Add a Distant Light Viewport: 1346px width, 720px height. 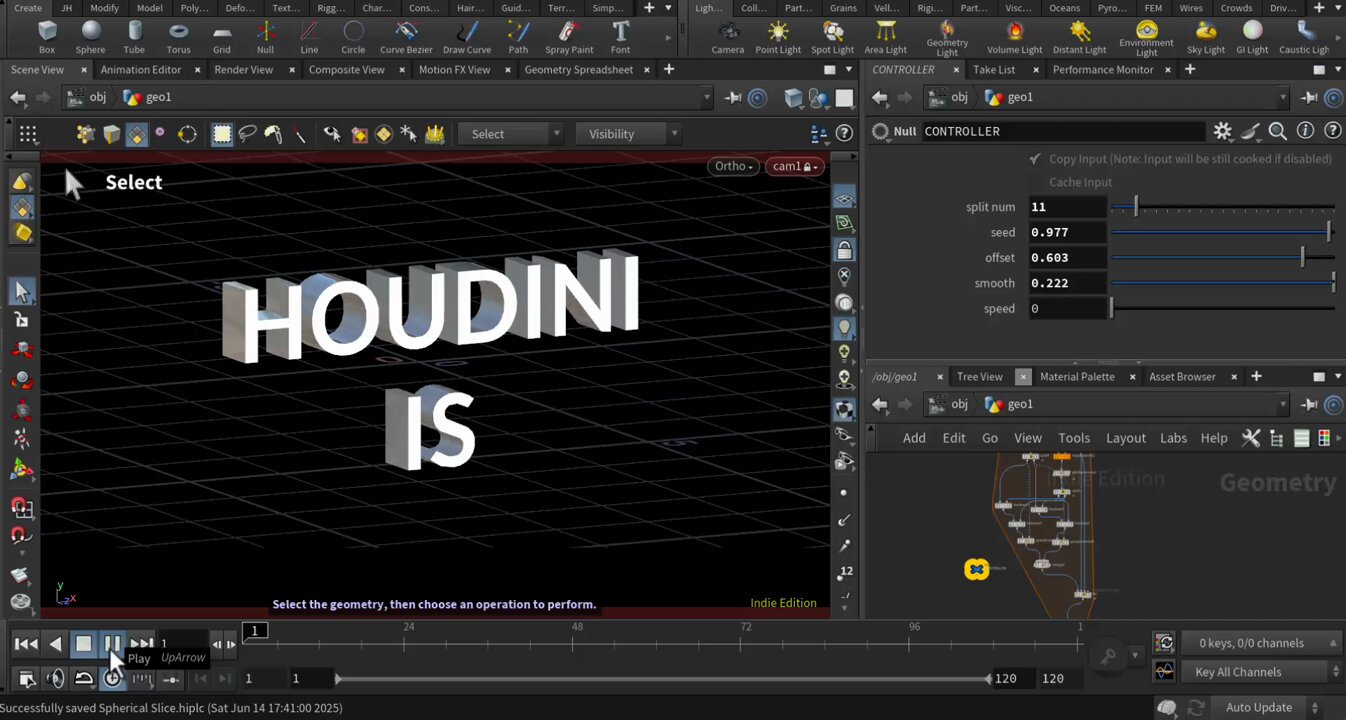[1079, 37]
